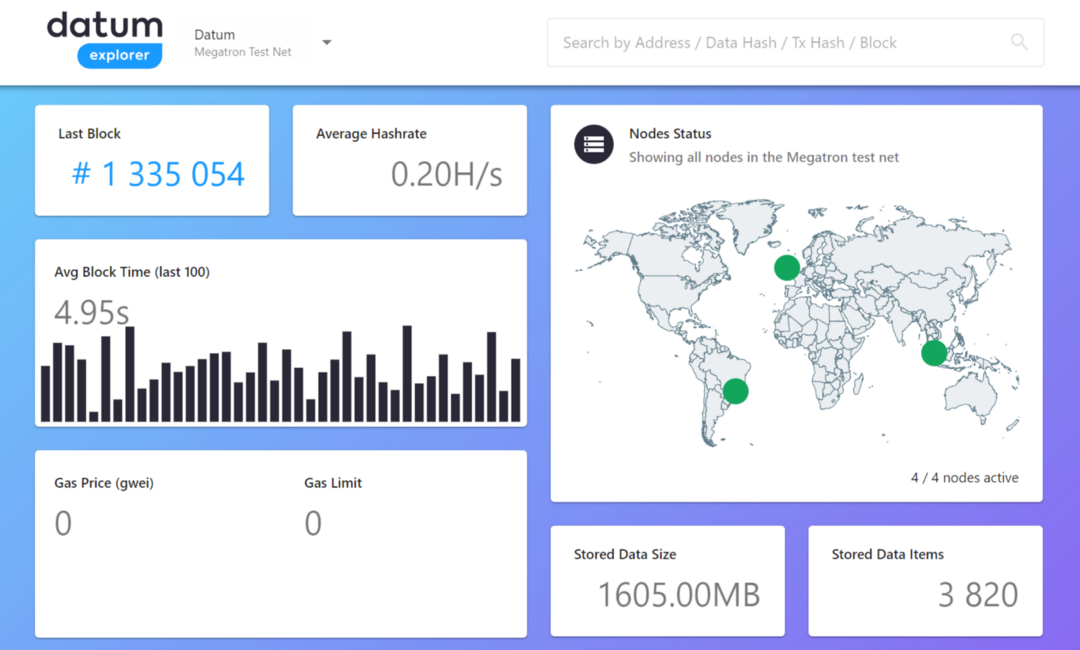Click the blue explorer badge
The width and height of the screenshot is (1080, 650).
120,55
